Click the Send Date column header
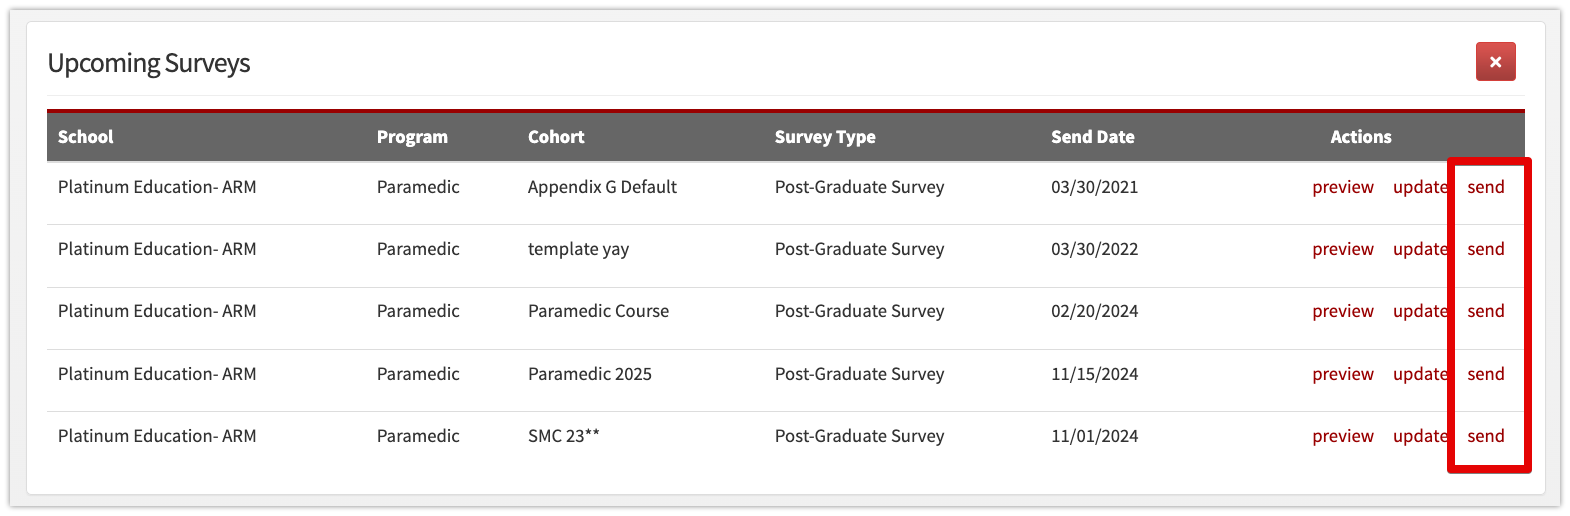 pos(1092,137)
